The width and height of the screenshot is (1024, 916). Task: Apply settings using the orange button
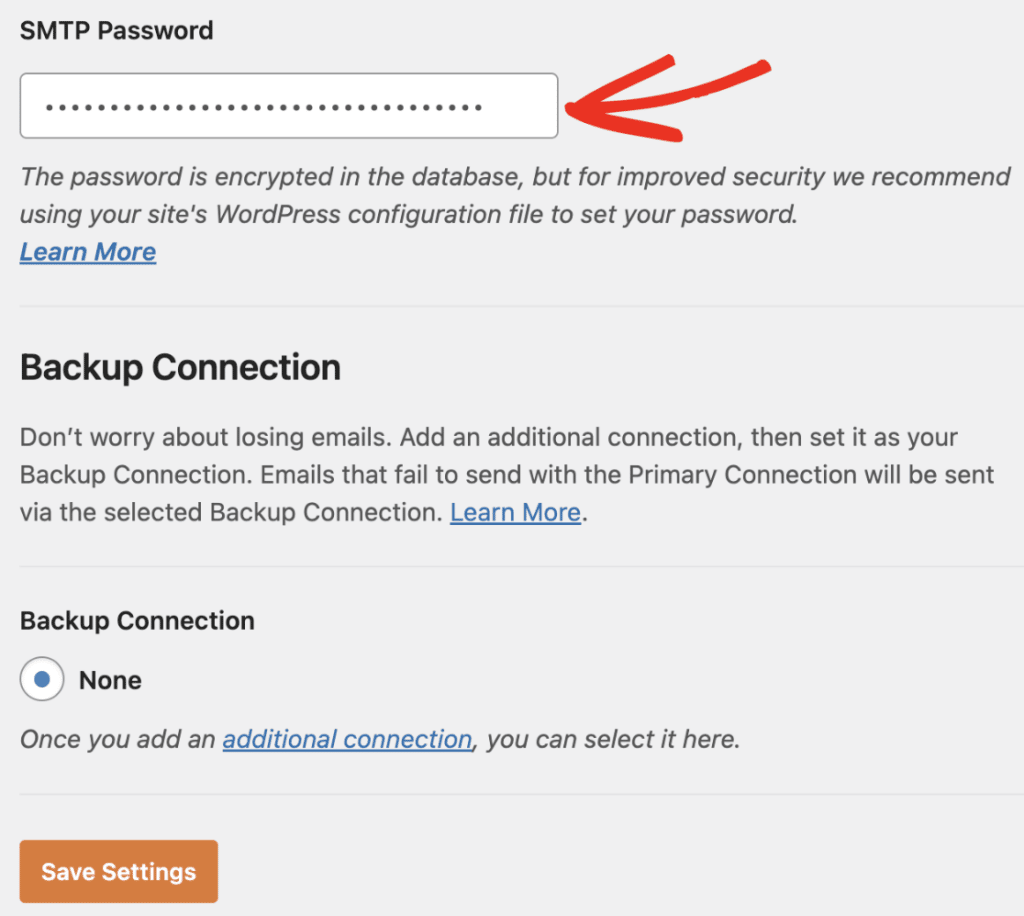(x=118, y=871)
